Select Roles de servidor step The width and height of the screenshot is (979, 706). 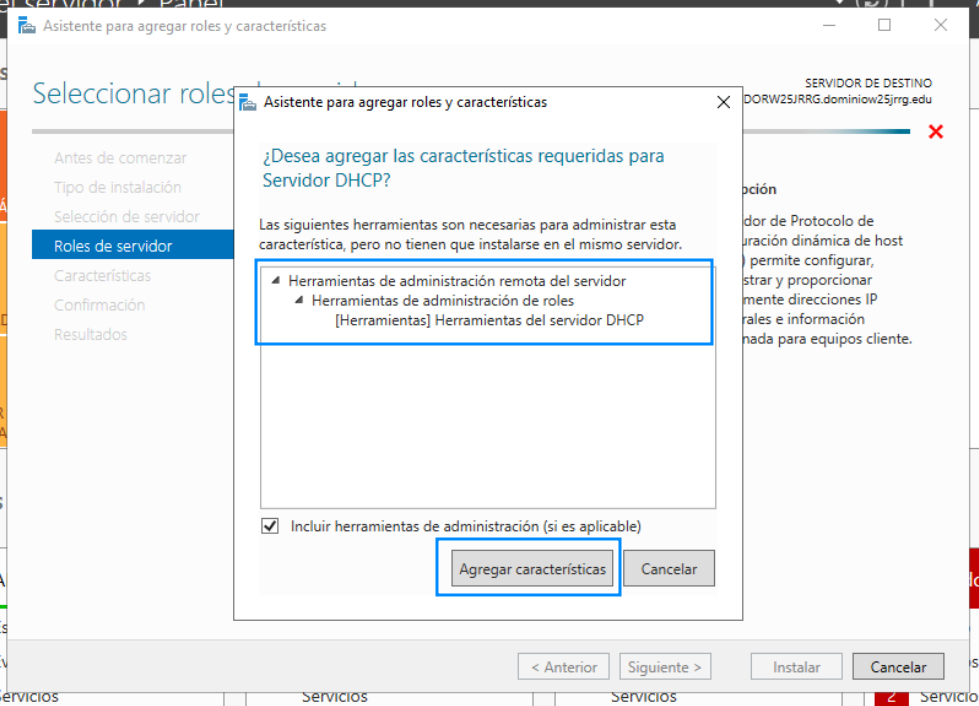coord(133,245)
